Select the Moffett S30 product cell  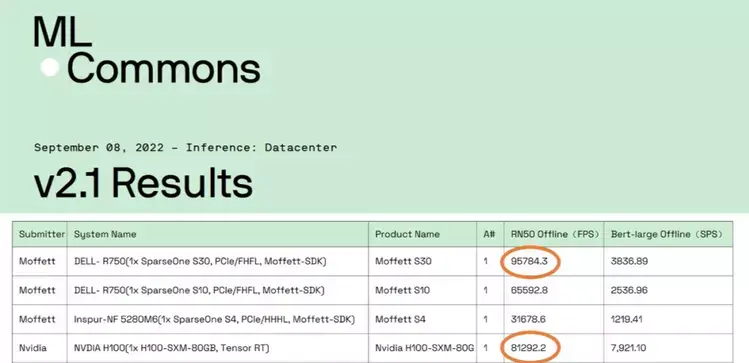click(403, 261)
